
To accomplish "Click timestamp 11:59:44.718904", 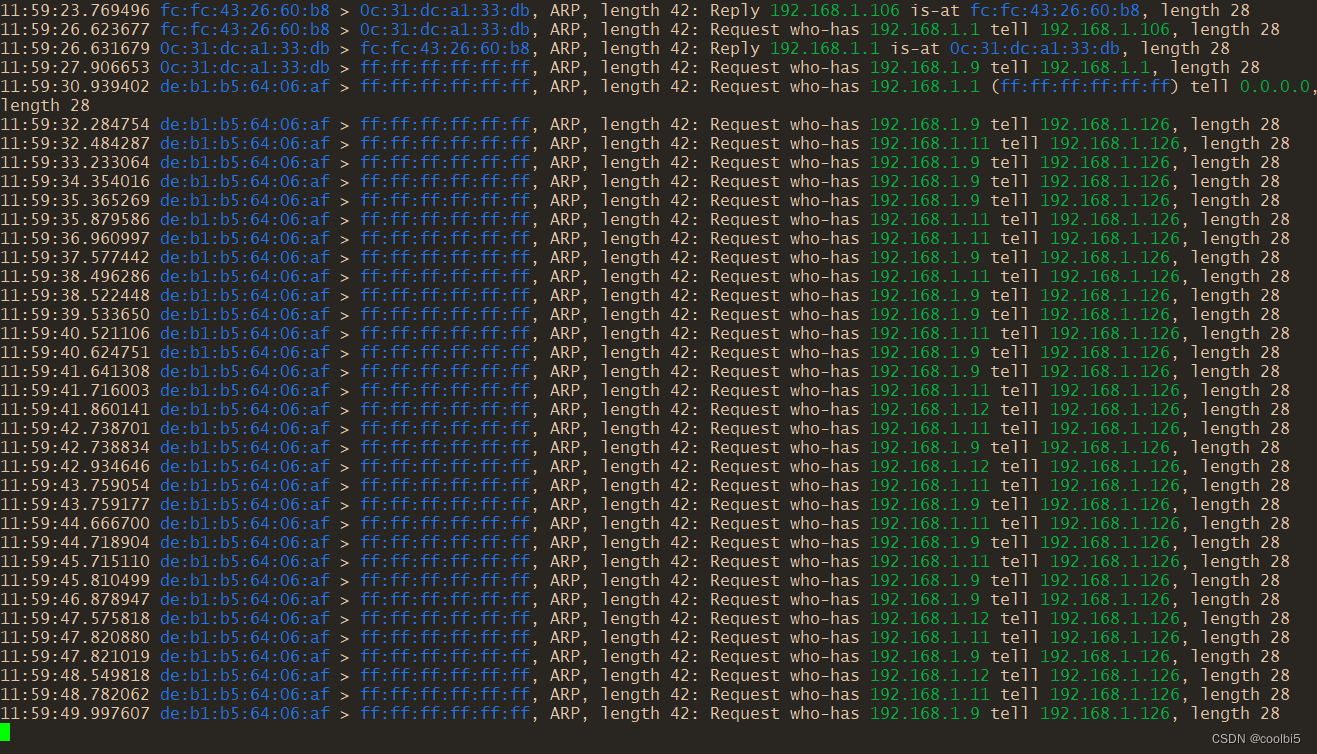I will [x=75, y=543].
